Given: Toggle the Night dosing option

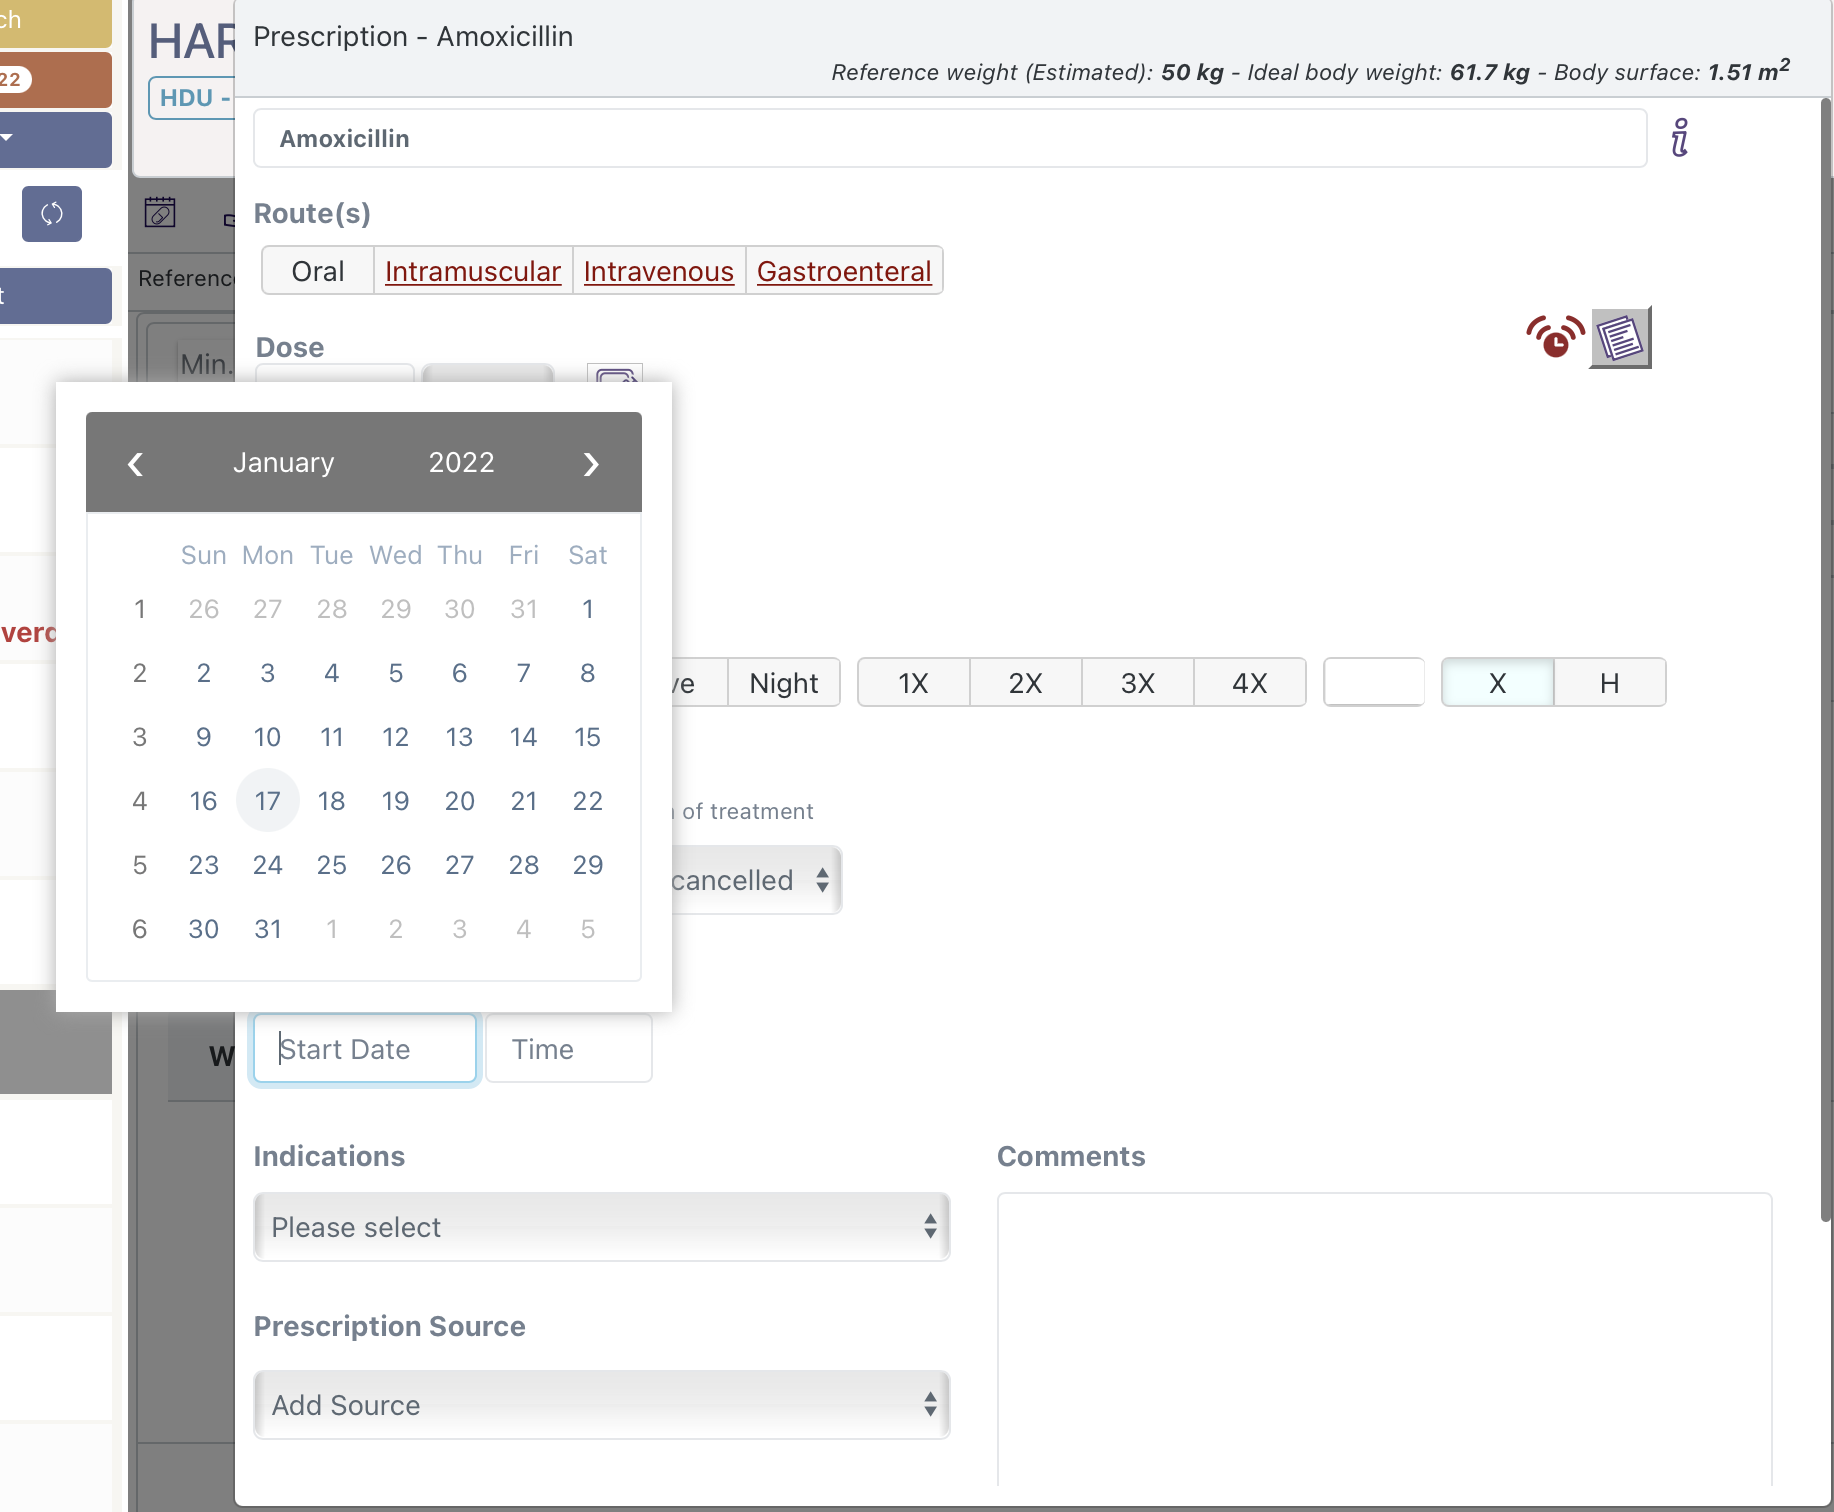Looking at the screenshot, I should click(784, 682).
